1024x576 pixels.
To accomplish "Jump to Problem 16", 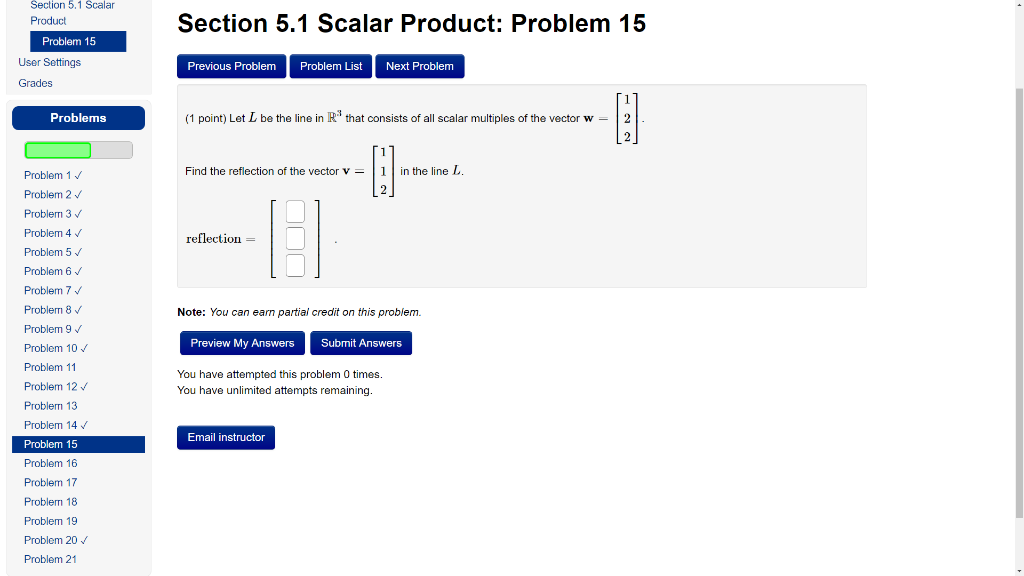I will click(50, 463).
